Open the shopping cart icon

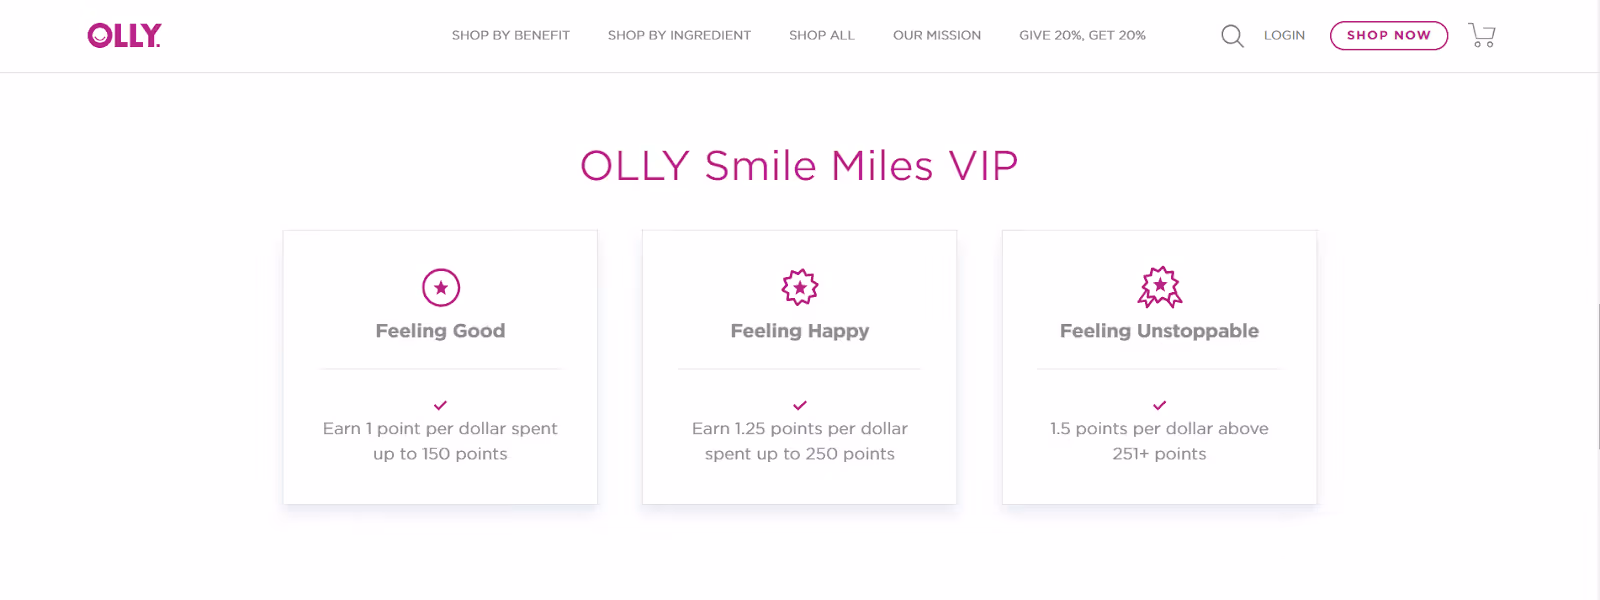point(1481,35)
